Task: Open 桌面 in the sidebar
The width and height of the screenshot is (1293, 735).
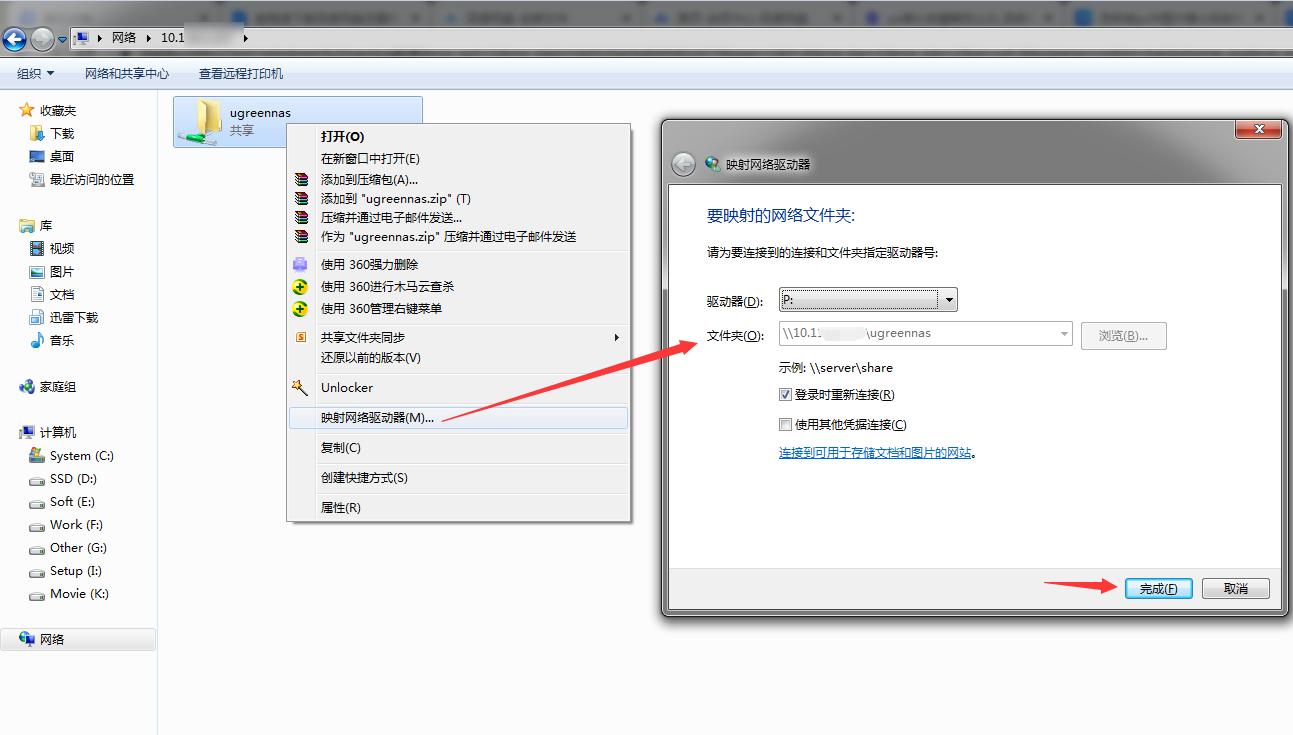Action: tap(62, 156)
